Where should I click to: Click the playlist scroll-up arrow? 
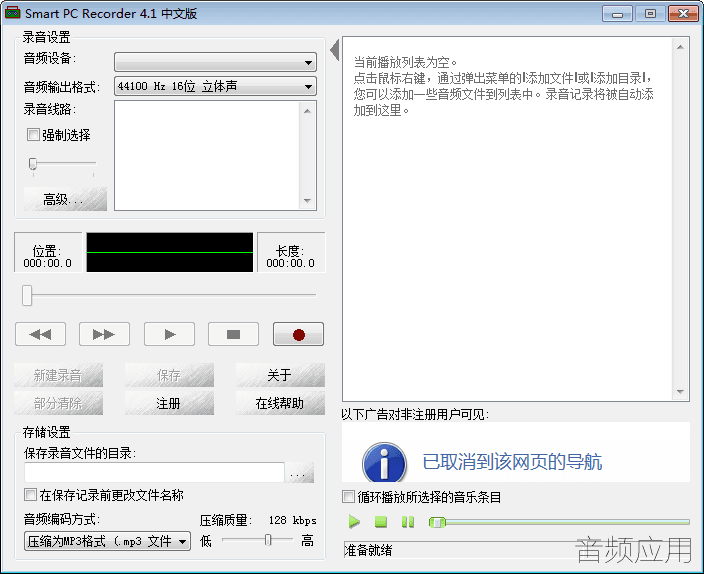coord(680,47)
